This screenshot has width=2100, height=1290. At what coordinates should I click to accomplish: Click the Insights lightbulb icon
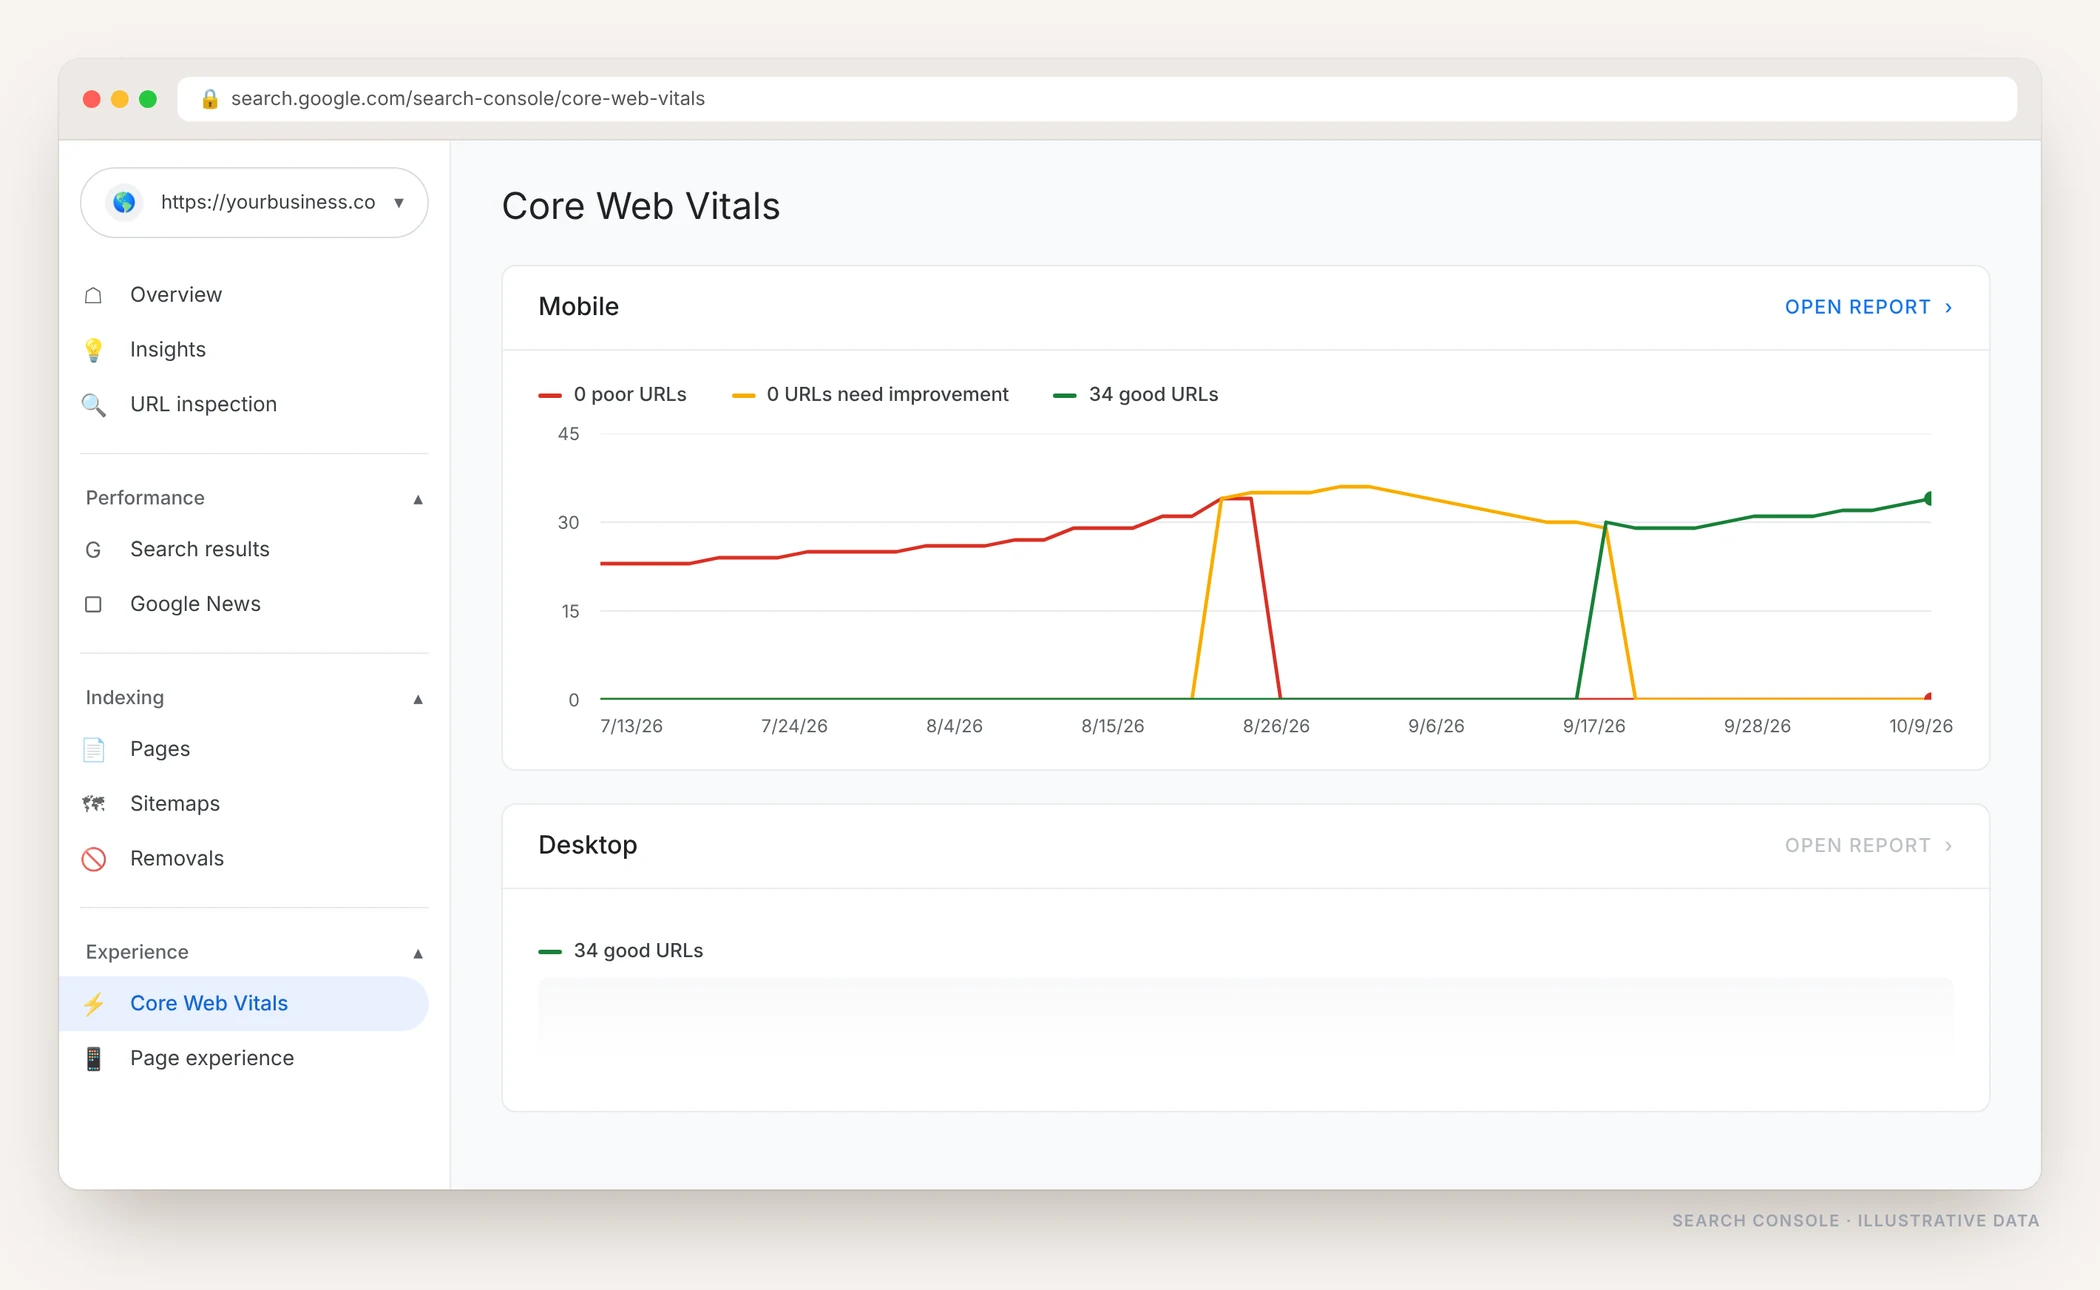click(94, 350)
